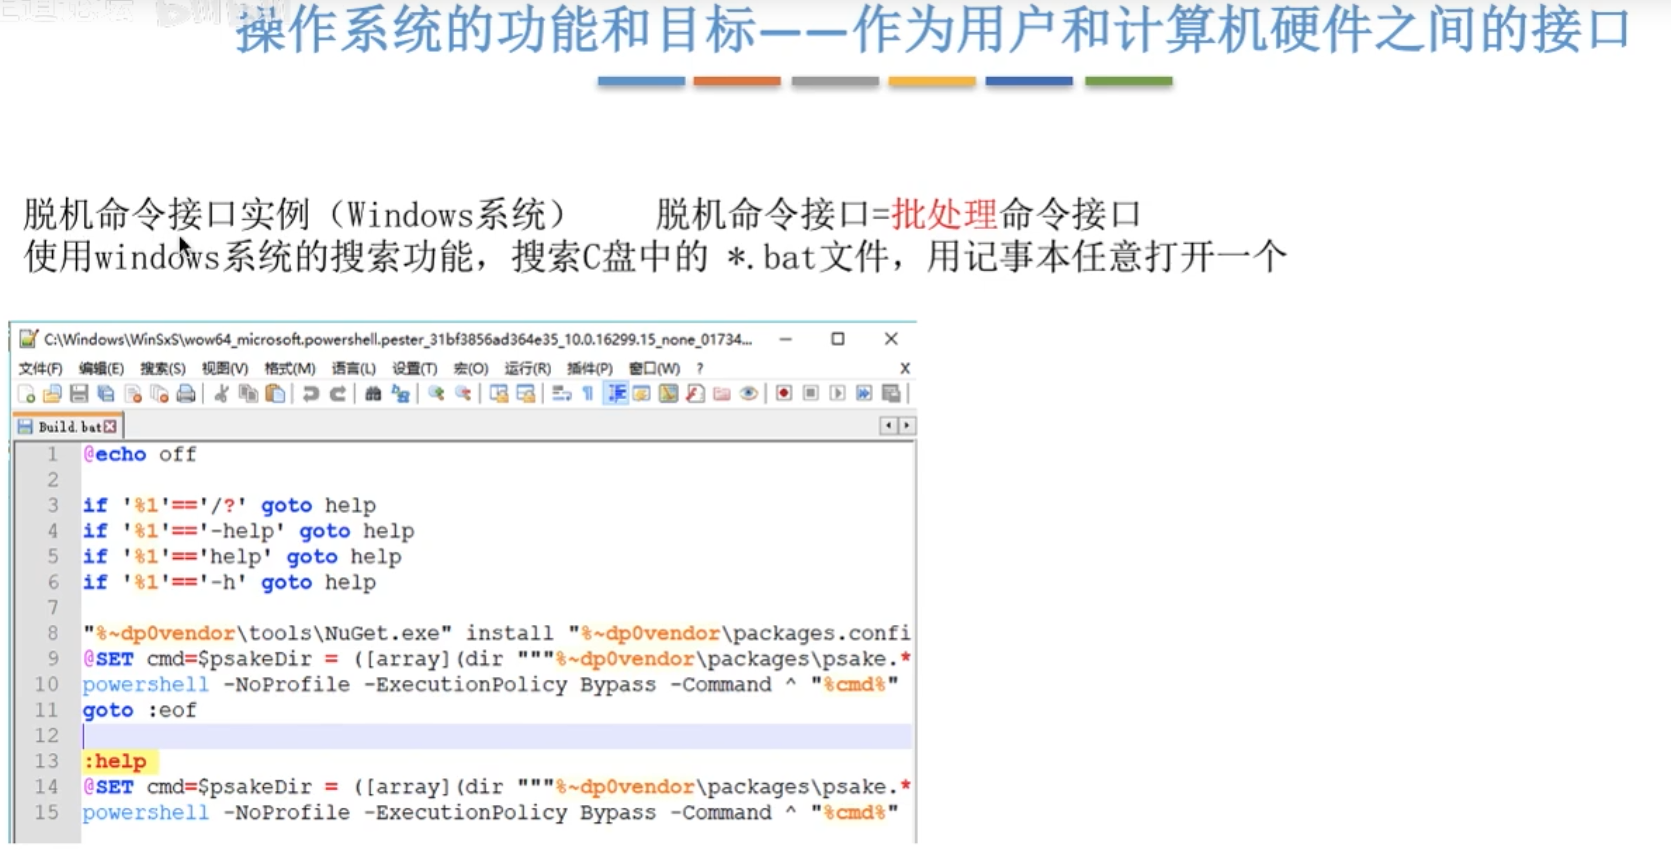Play back the recorded macro icon
1671x863 pixels.
[838, 394]
